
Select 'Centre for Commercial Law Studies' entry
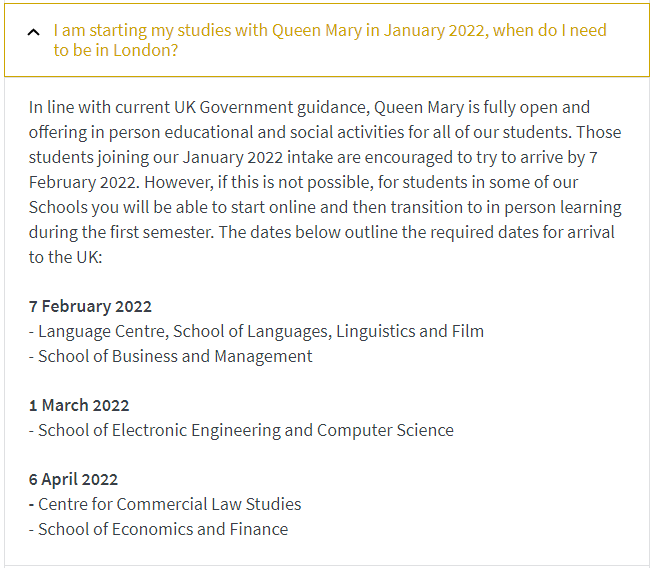tap(165, 504)
